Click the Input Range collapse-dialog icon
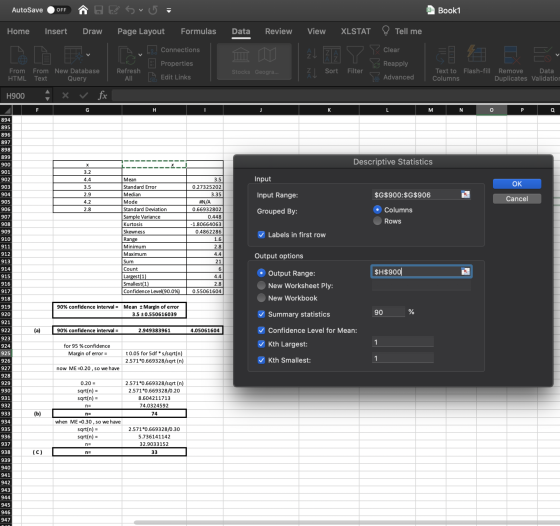560x526 pixels. click(x=465, y=195)
